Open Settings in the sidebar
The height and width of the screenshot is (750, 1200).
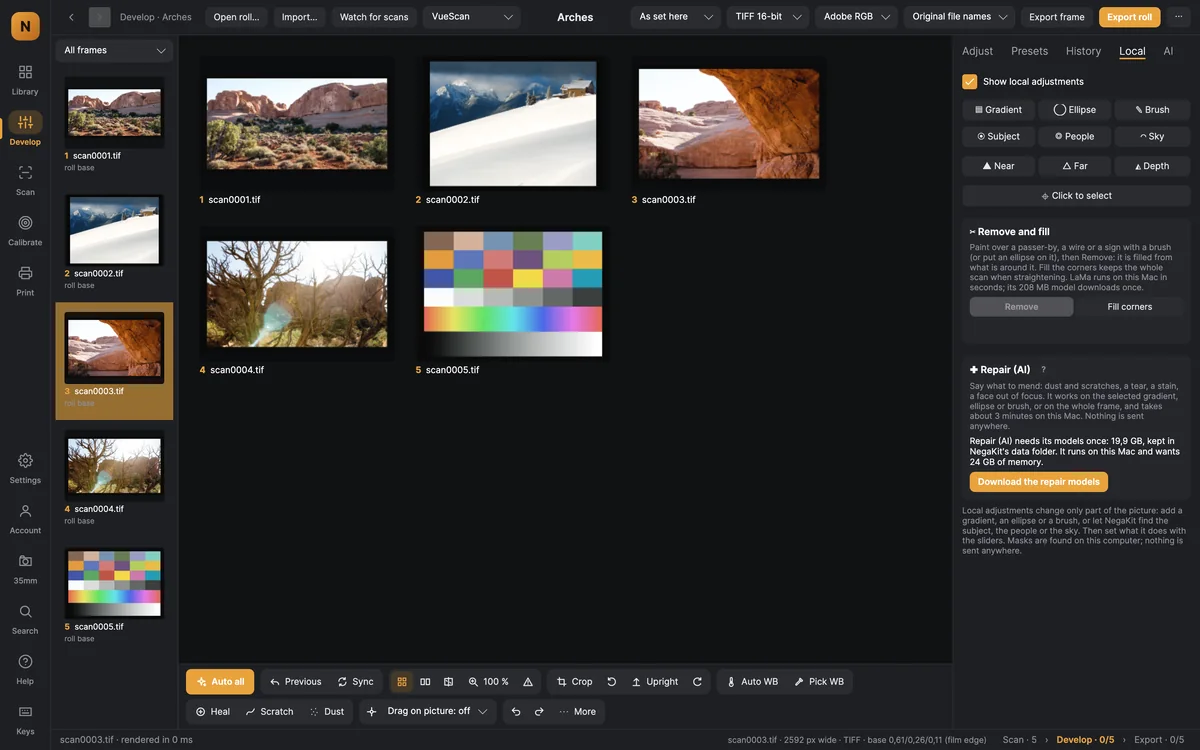click(x=25, y=468)
